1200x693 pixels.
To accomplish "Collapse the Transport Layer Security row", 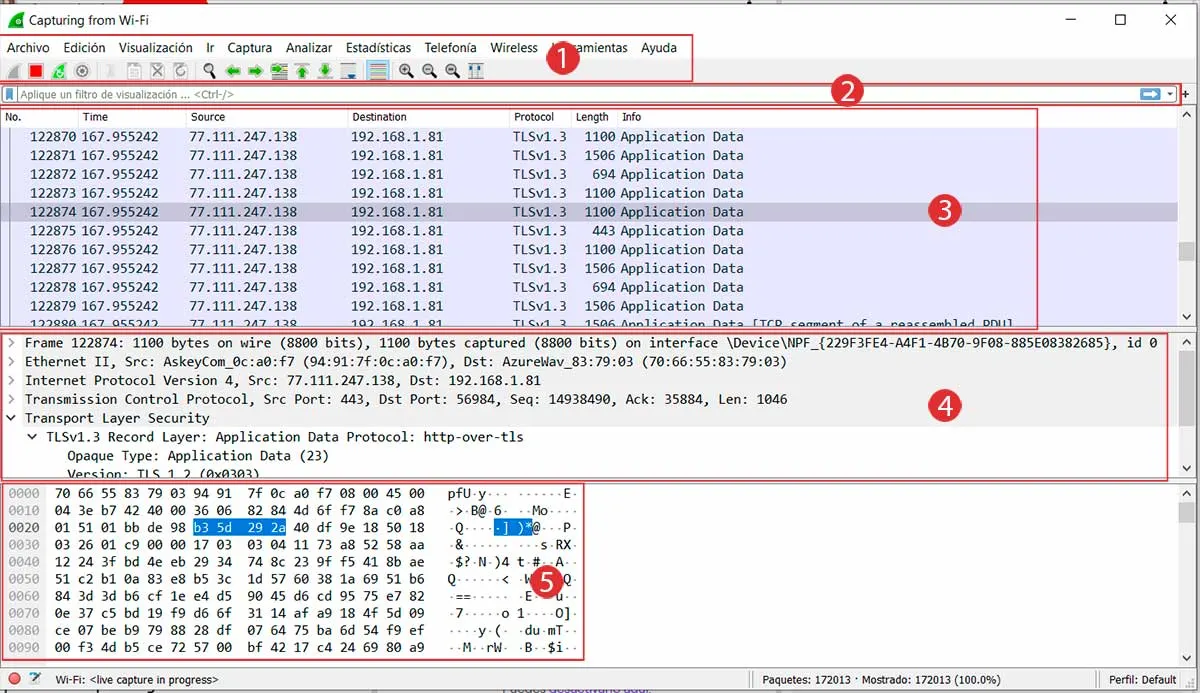I will [11, 418].
